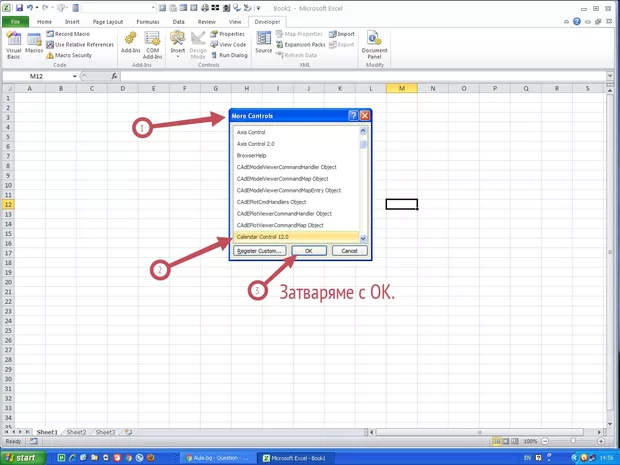Click Record Macro
Viewport: 620px width, 465px height.
click(76, 34)
